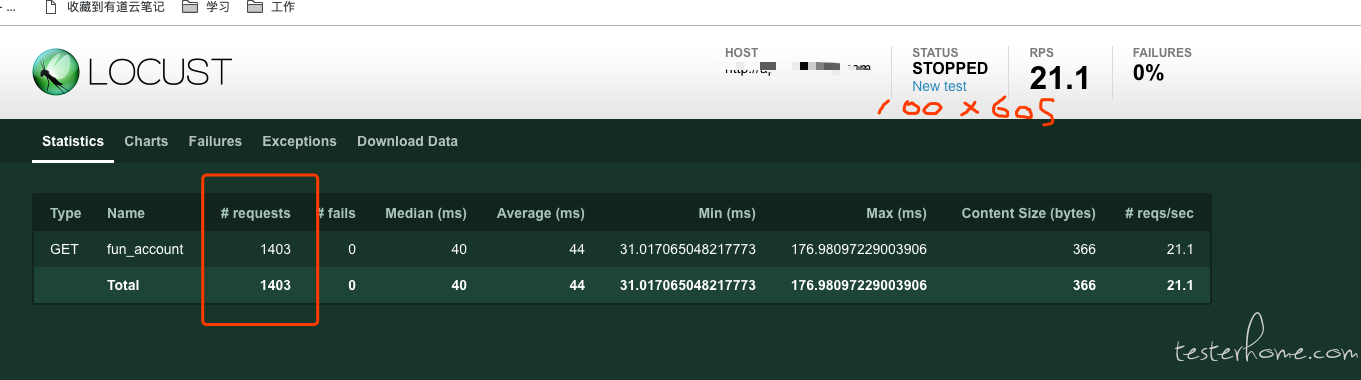Viewport: 1361px width, 380px height.
Task: Sort by # fails column header
Action: click(x=336, y=213)
